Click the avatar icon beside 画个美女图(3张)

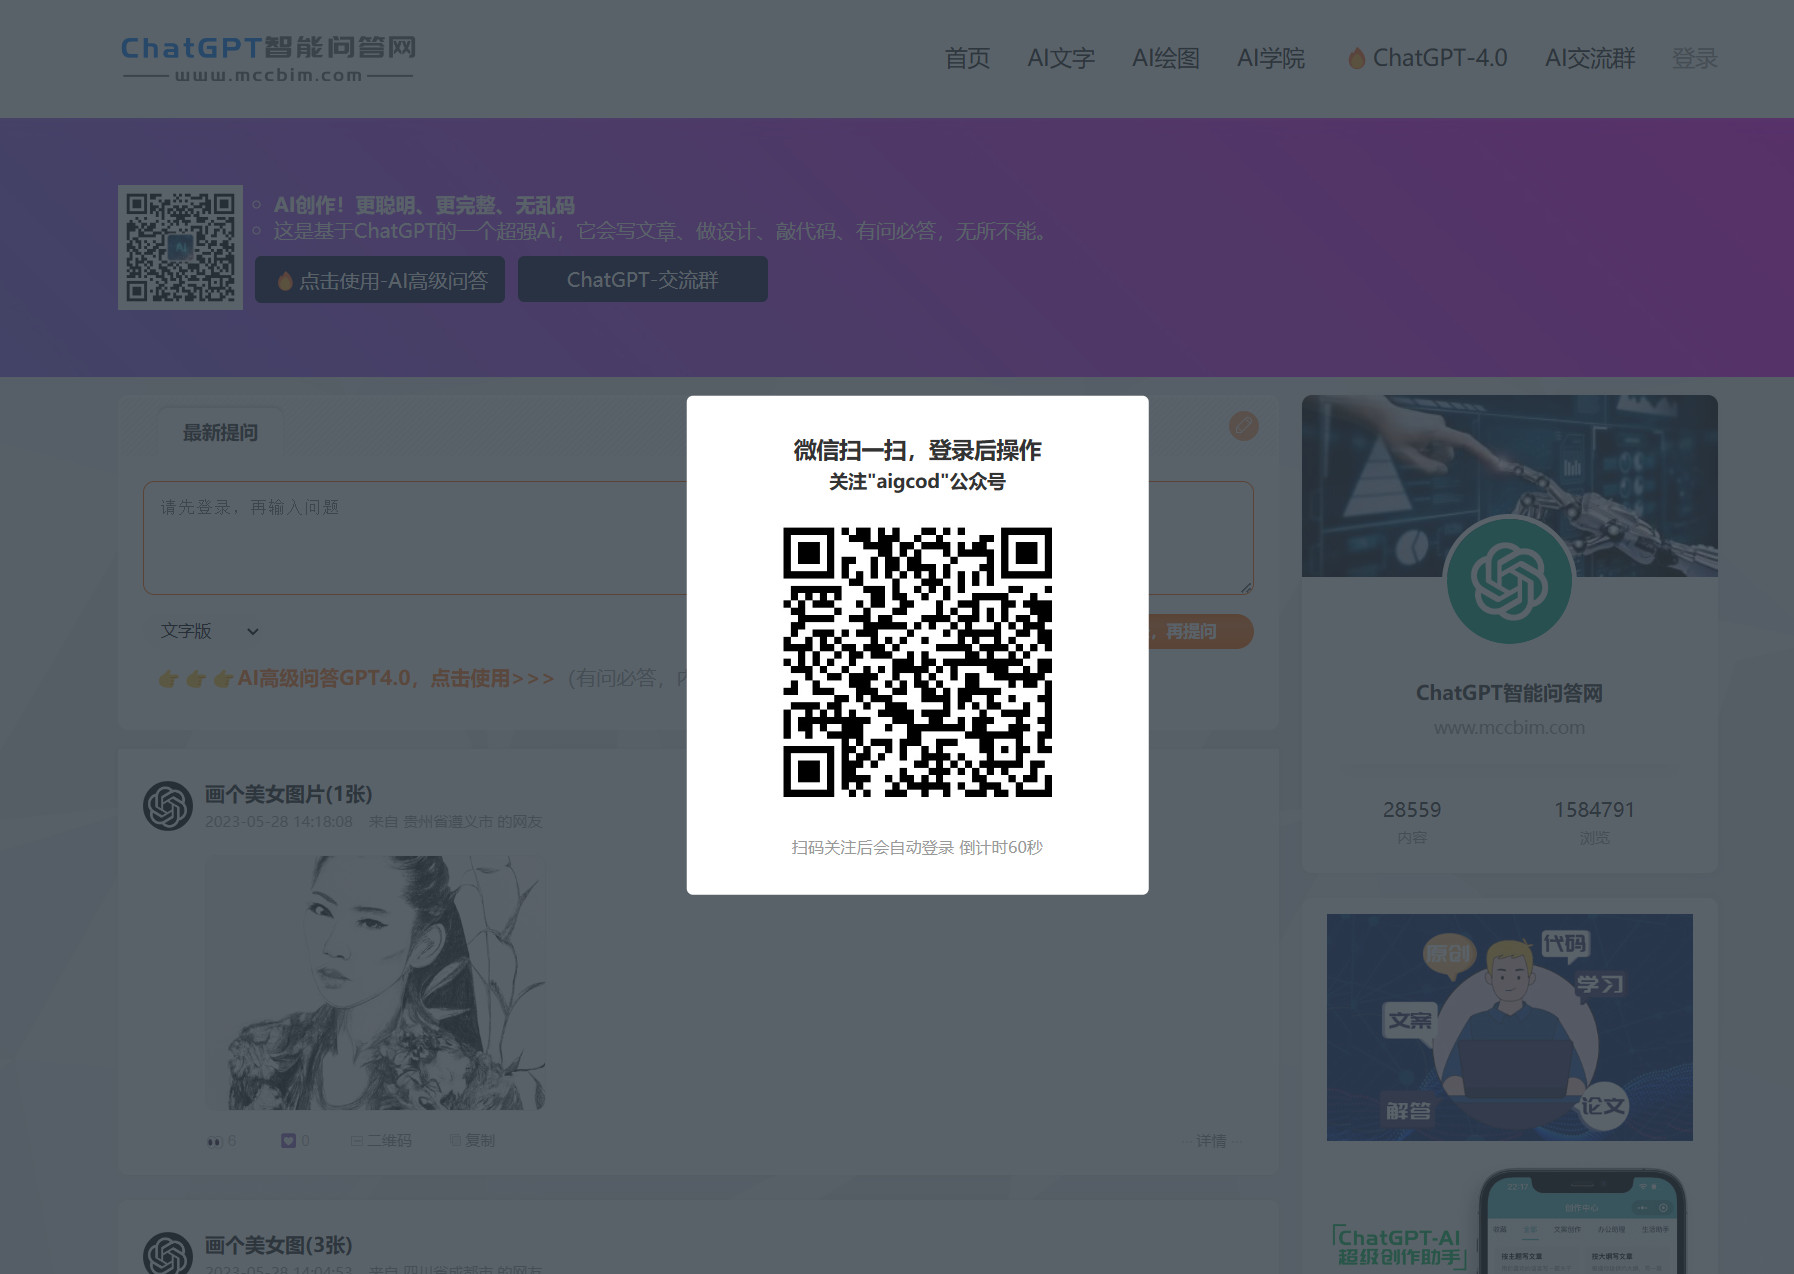[x=167, y=1255]
